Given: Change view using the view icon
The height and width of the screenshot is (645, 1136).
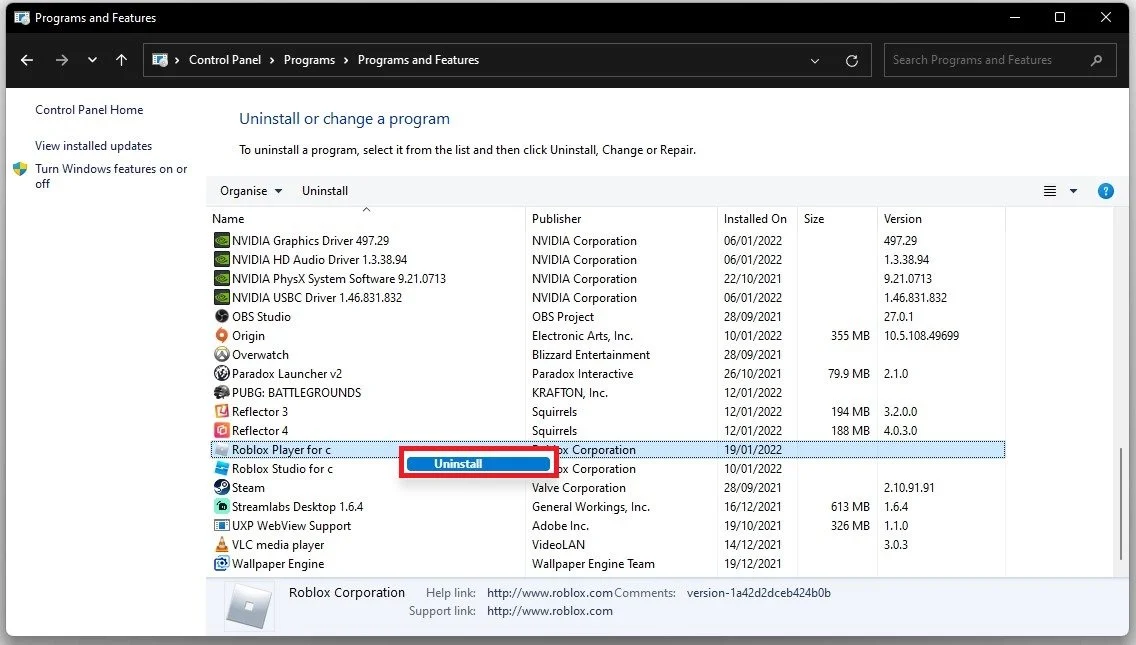Looking at the screenshot, I should pyautogui.click(x=1050, y=191).
